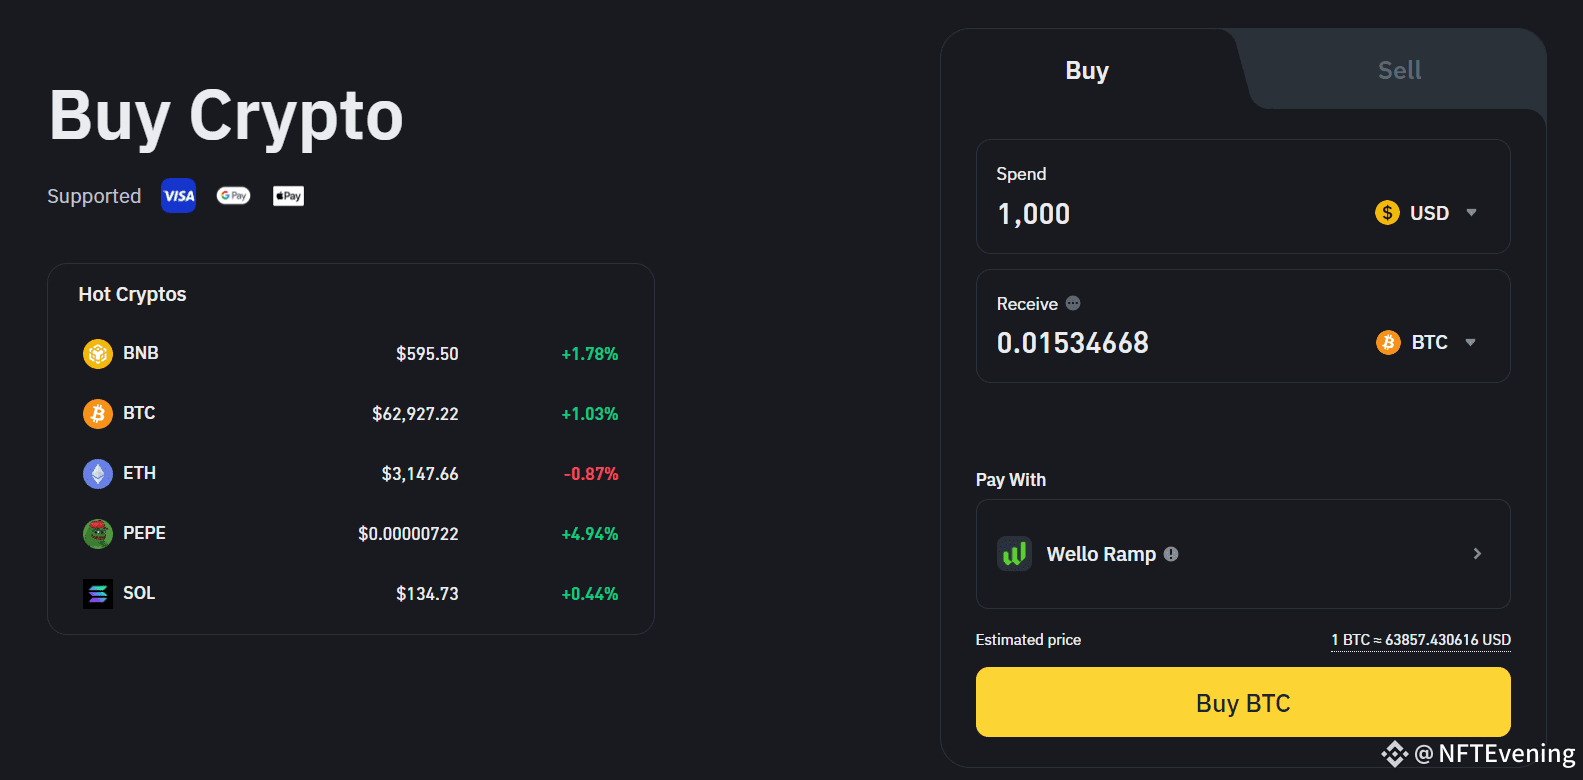Click the Bitcoin icon in Hot Cryptos

(x=97, y=414)
